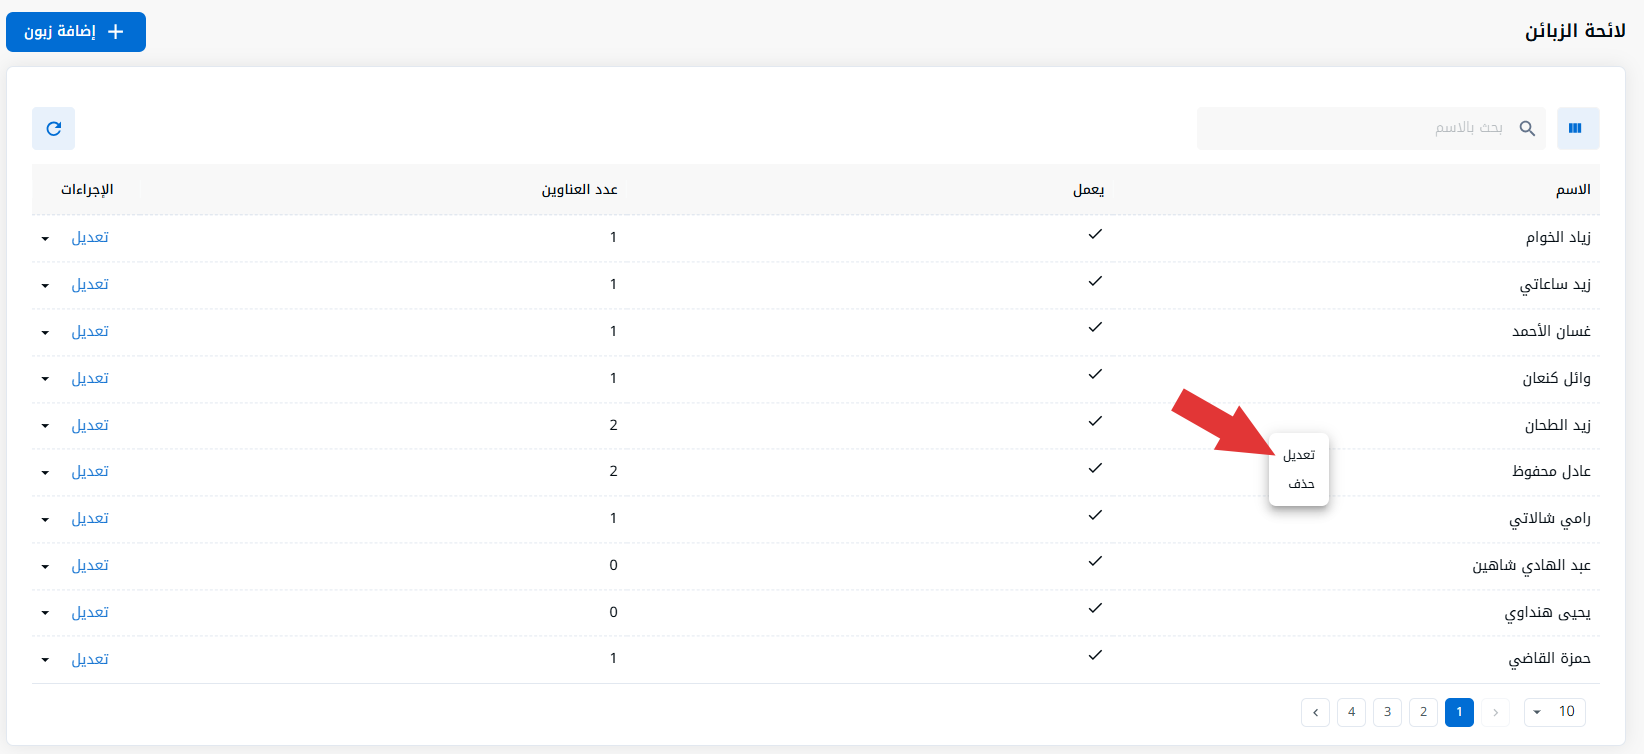Image resolution: width=1644 pixels, height=754 pixels.
Task: Select تعديل in the popup menu
Action: coord(1299,455)
